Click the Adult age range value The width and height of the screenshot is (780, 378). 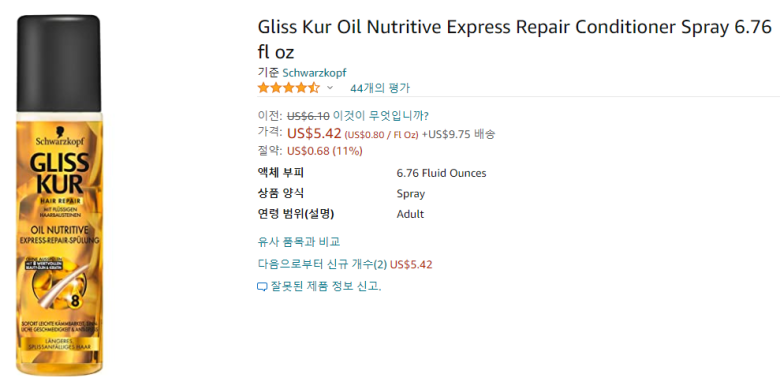(x=410, y=214)
